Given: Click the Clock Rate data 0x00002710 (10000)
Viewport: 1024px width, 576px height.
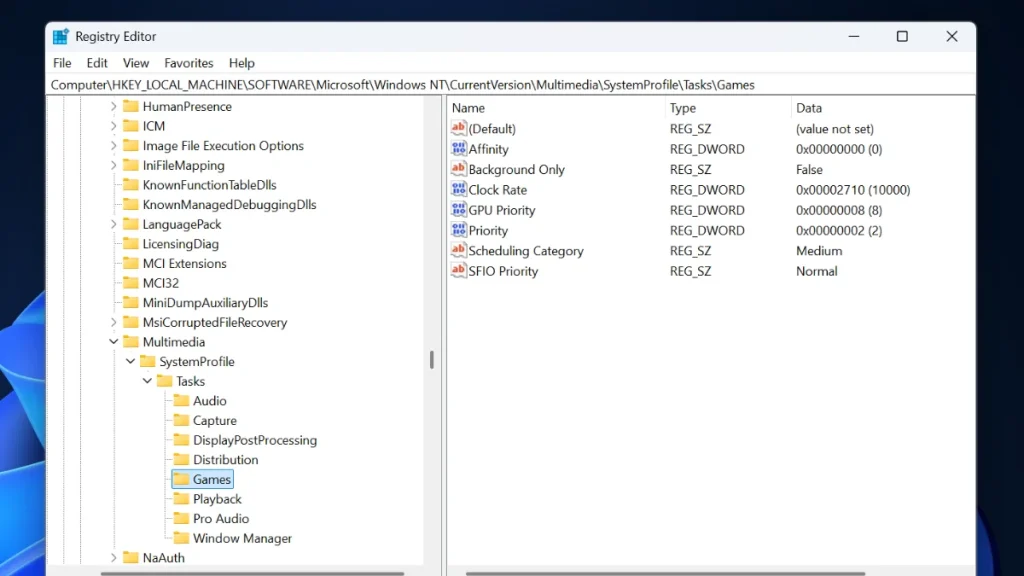Looking at the screenshot, I should coord(853,189).
